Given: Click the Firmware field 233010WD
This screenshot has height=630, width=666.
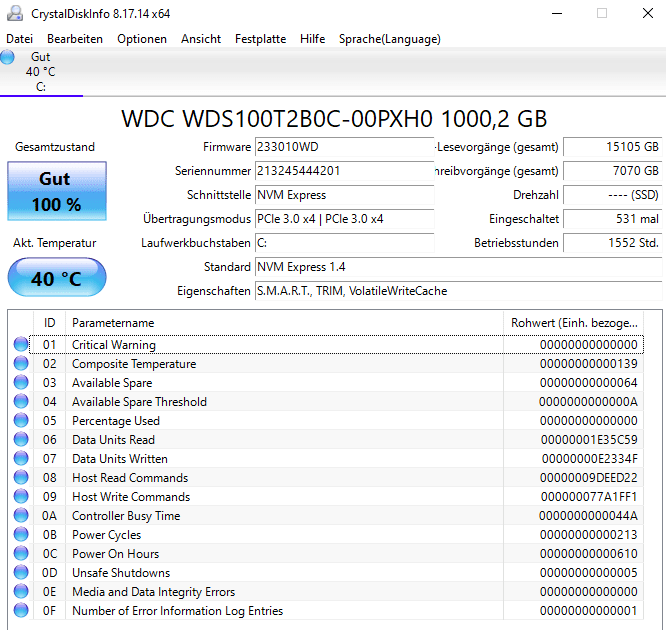Looking at the screenshot, I should pos(344,147).
